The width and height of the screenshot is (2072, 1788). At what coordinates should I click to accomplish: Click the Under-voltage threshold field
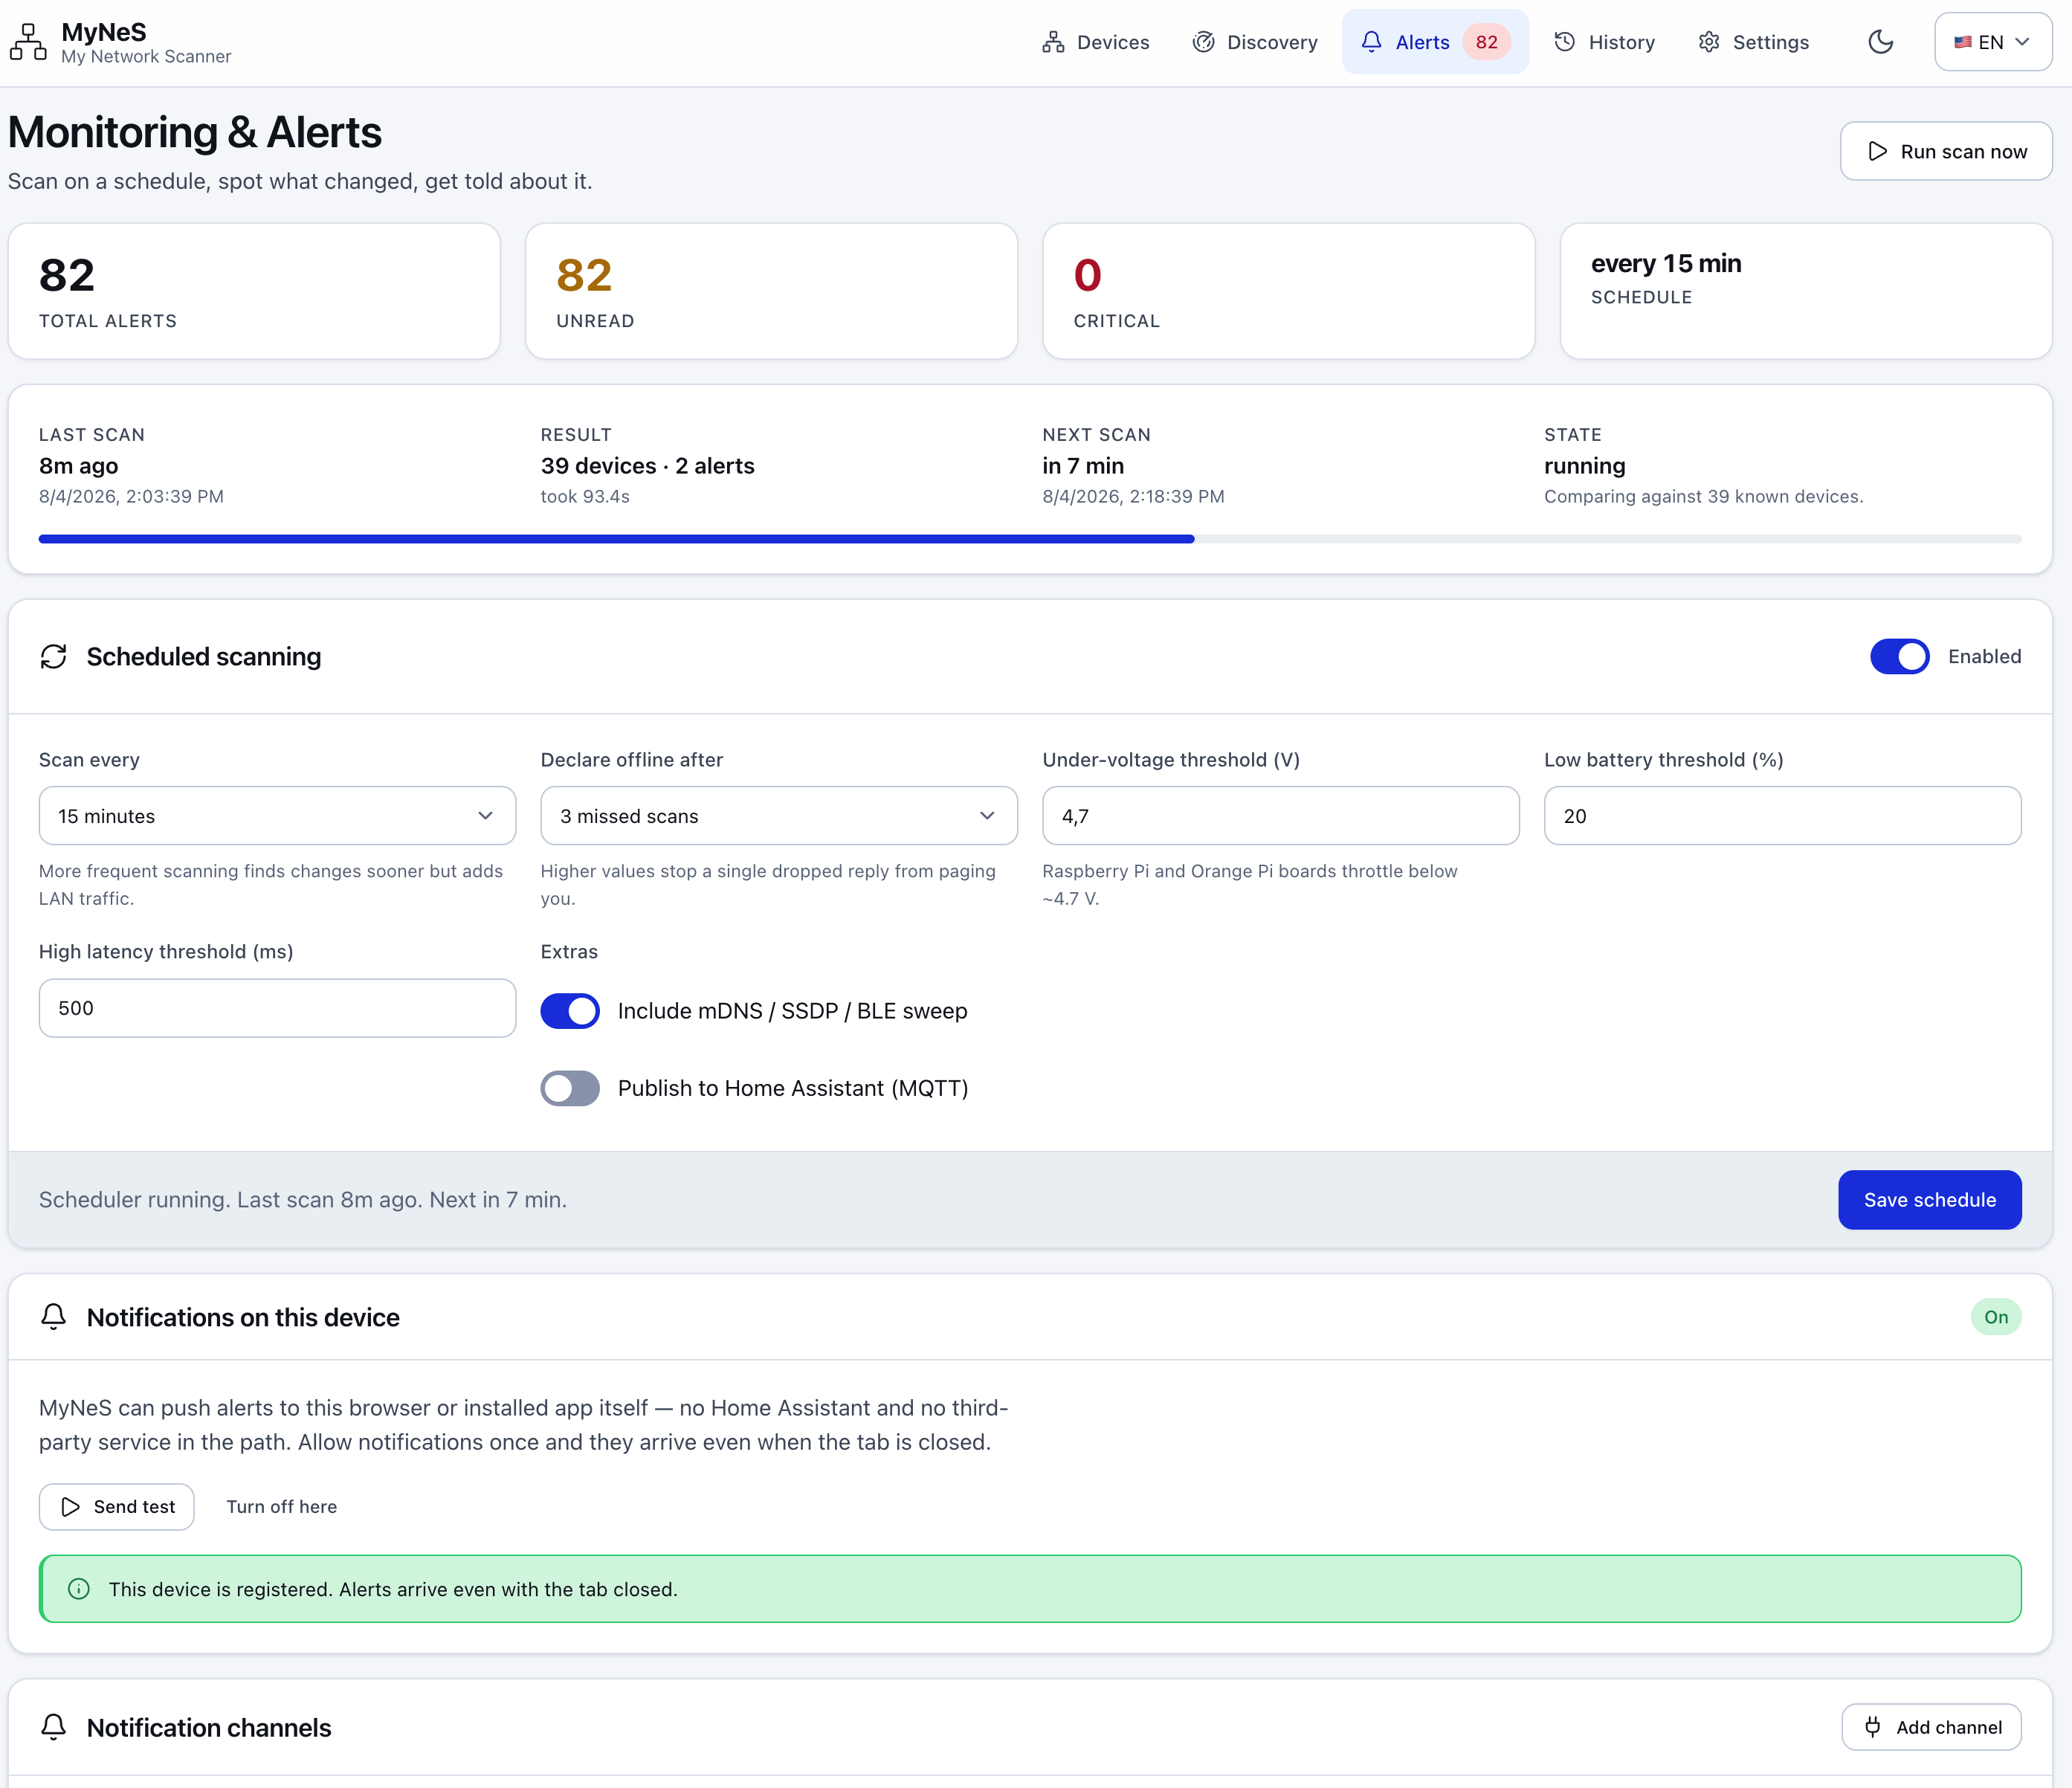pyautogui.click(x=1280, y=816)
